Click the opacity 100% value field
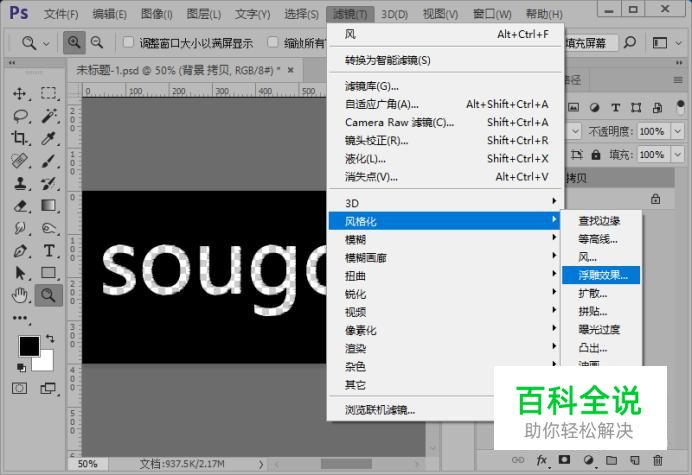The image size is (692, 475). (x=652, y=131)
